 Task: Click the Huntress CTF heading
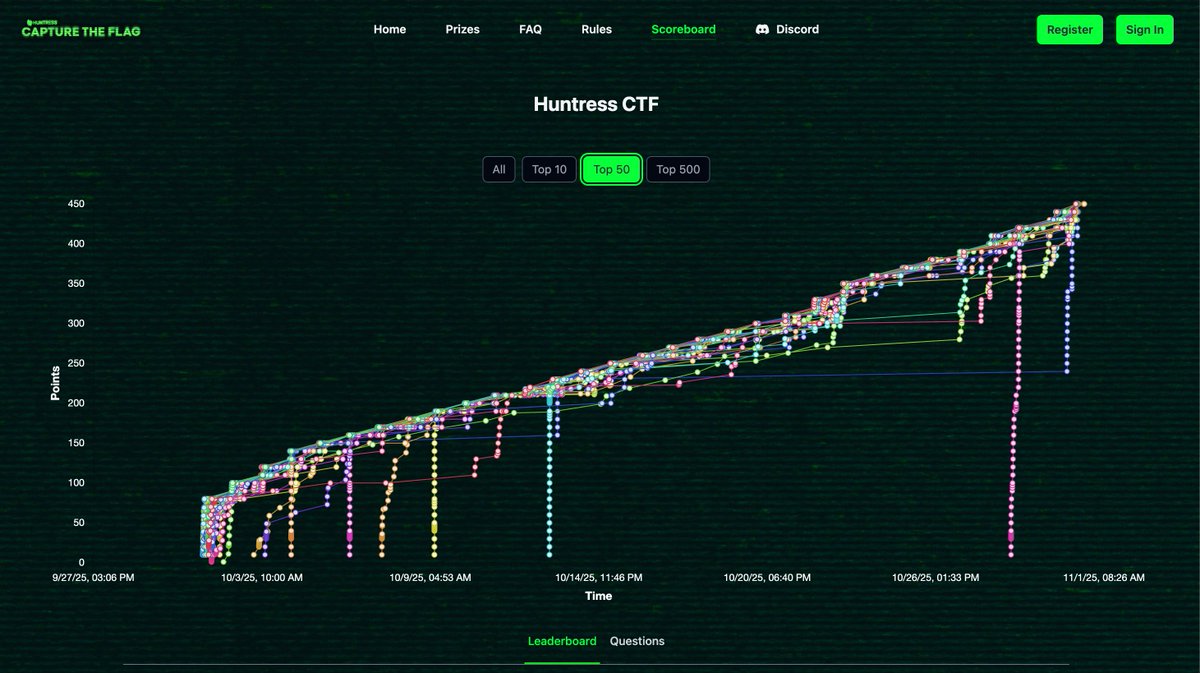click(596, 104)
